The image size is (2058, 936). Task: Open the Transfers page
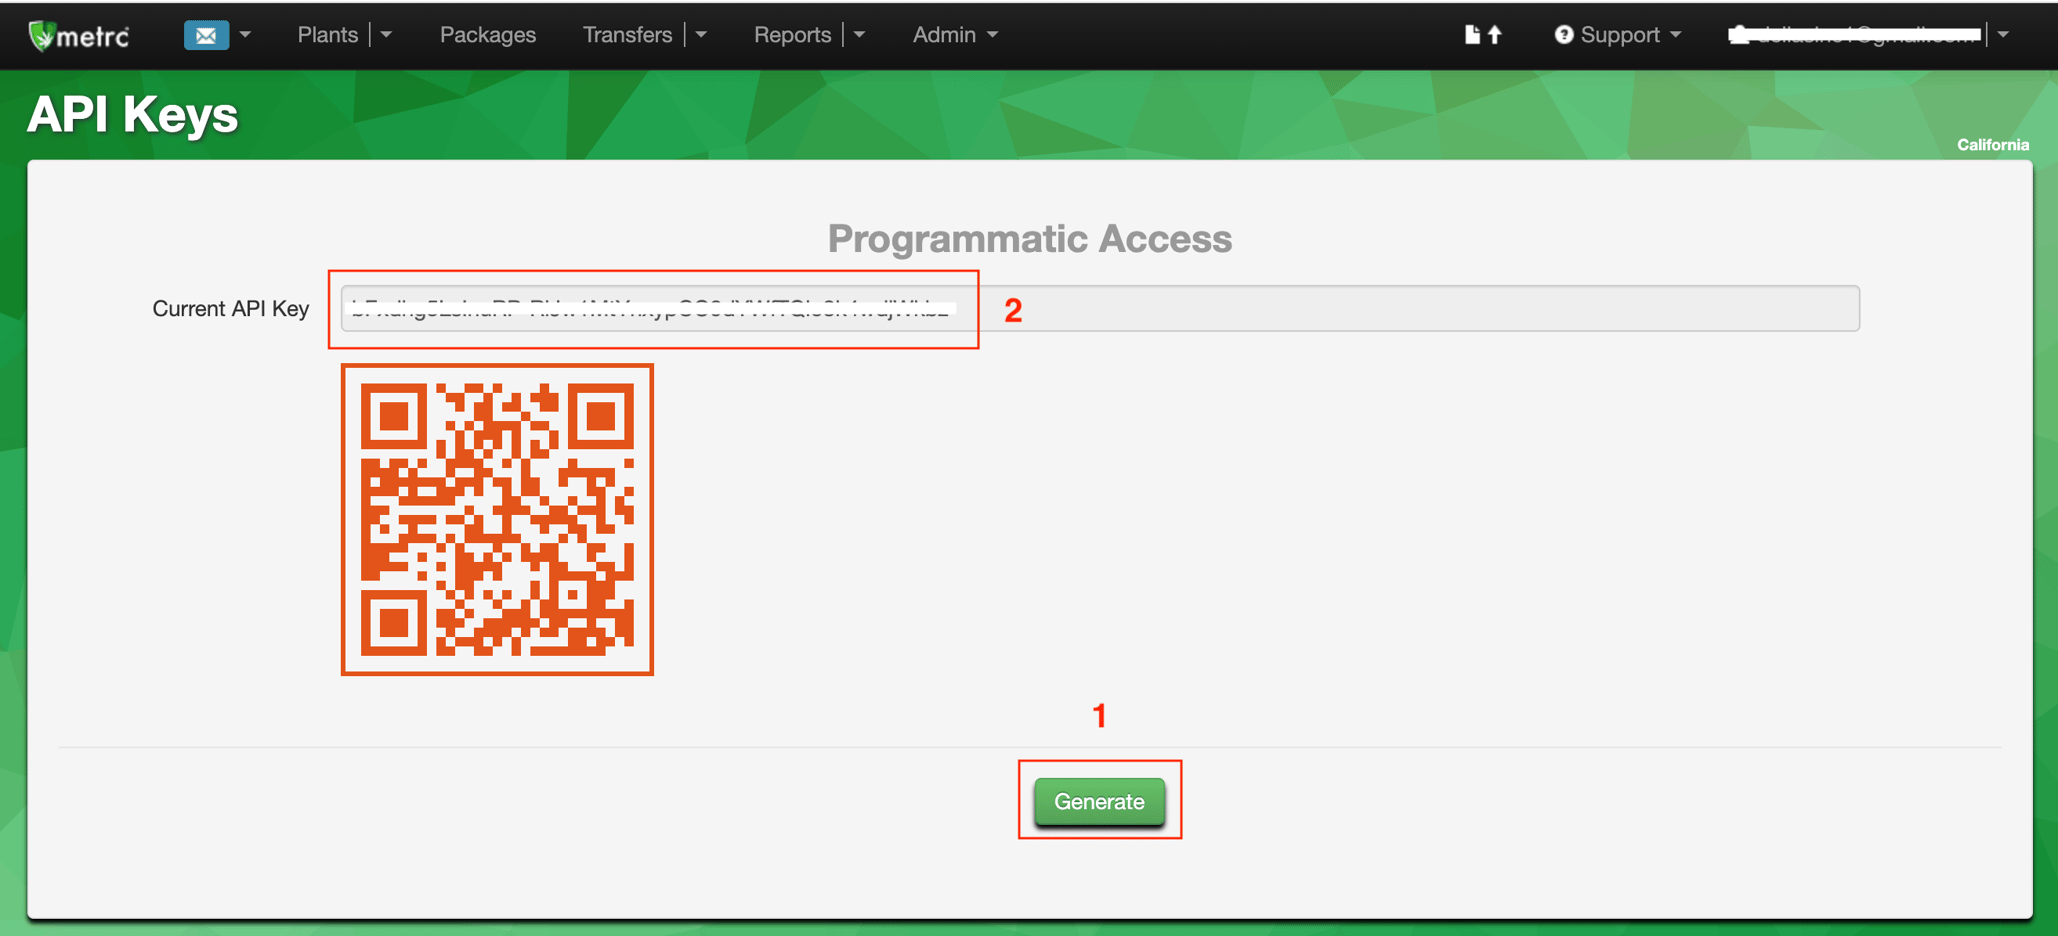[627, 33]
